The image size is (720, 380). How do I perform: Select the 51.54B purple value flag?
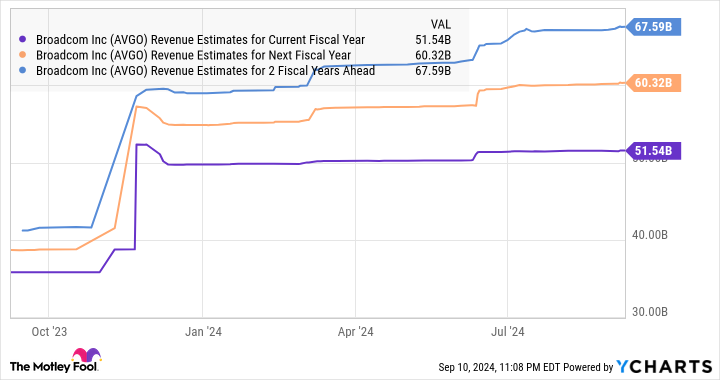653,151
